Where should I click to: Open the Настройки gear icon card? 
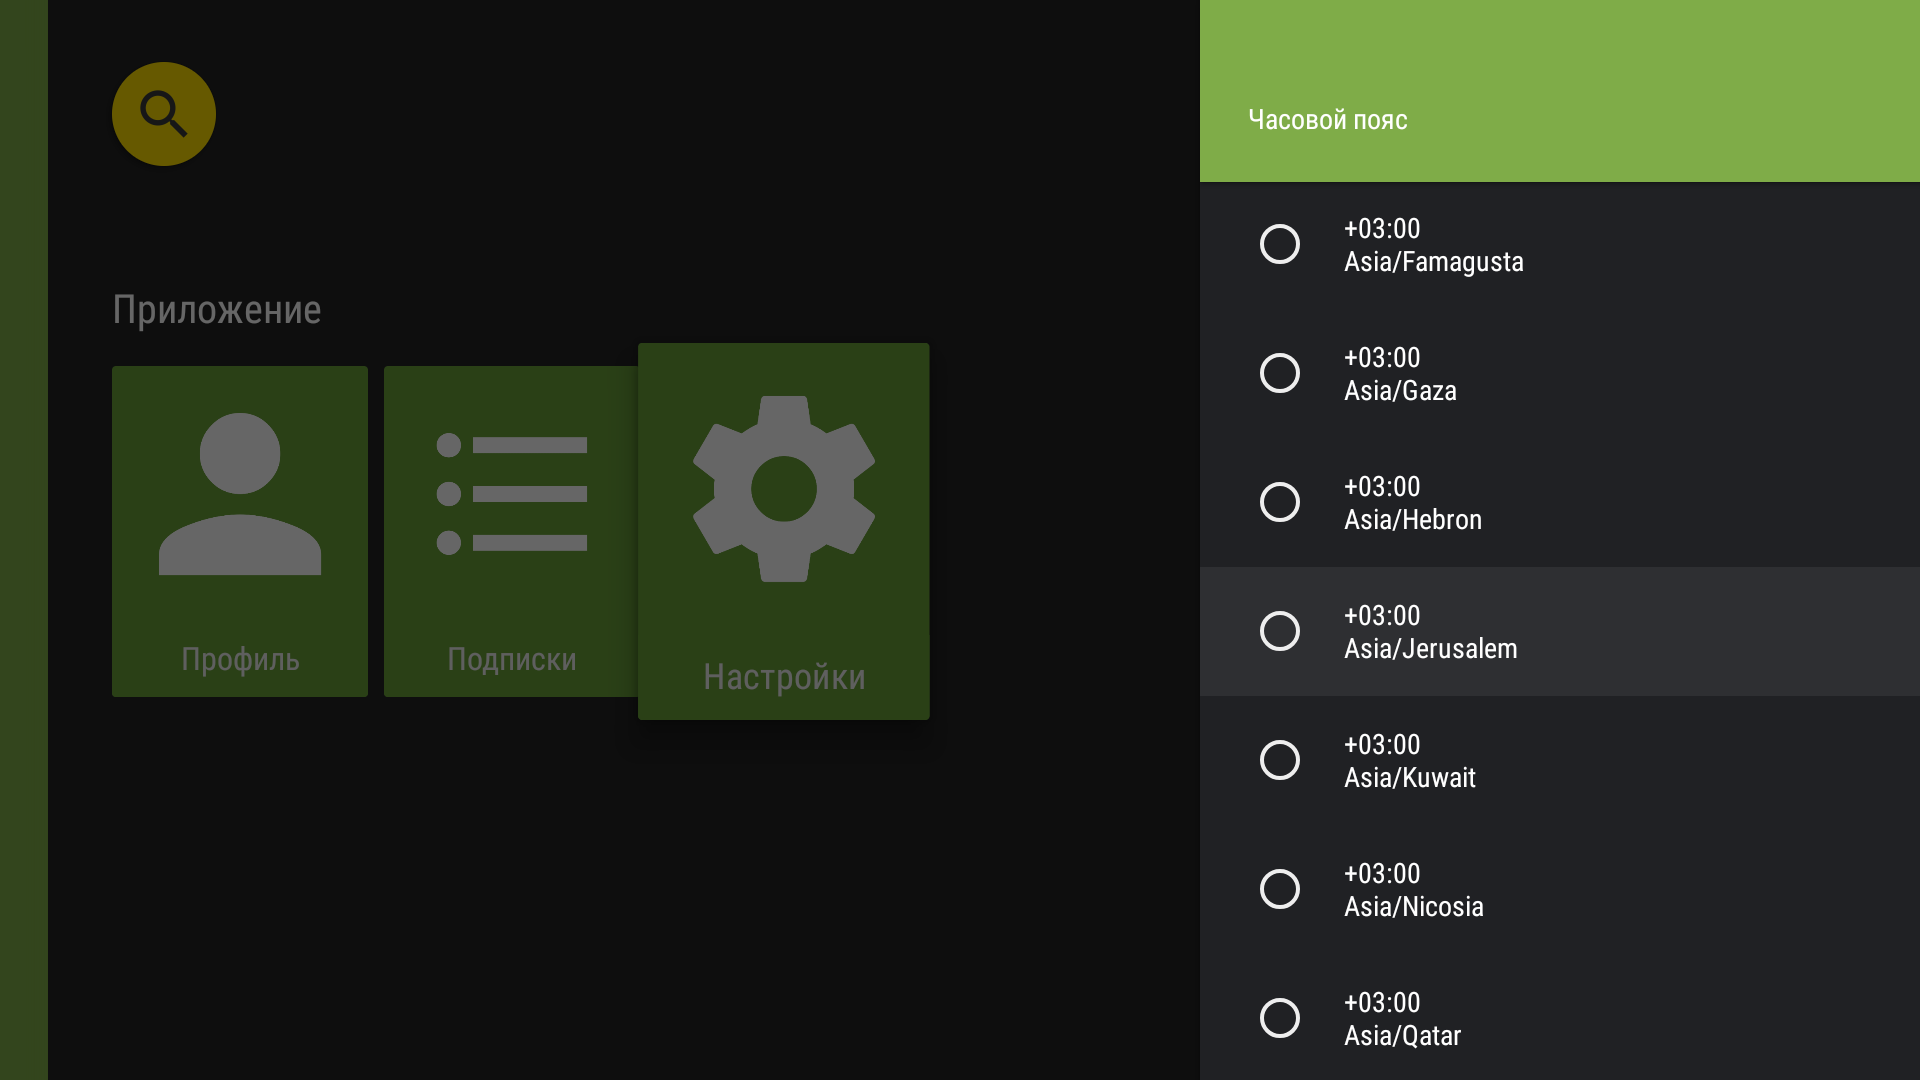pos(784,531)
